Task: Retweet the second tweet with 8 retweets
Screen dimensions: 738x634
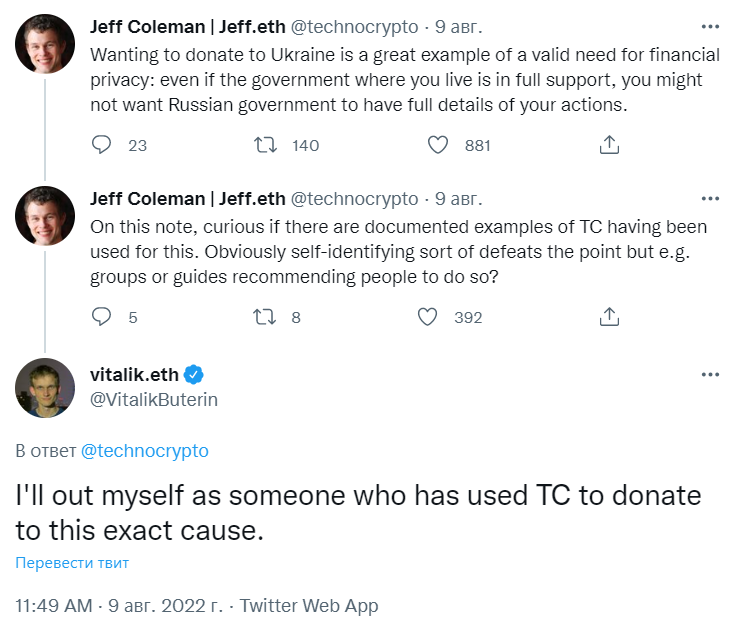Action: [265, 317]
